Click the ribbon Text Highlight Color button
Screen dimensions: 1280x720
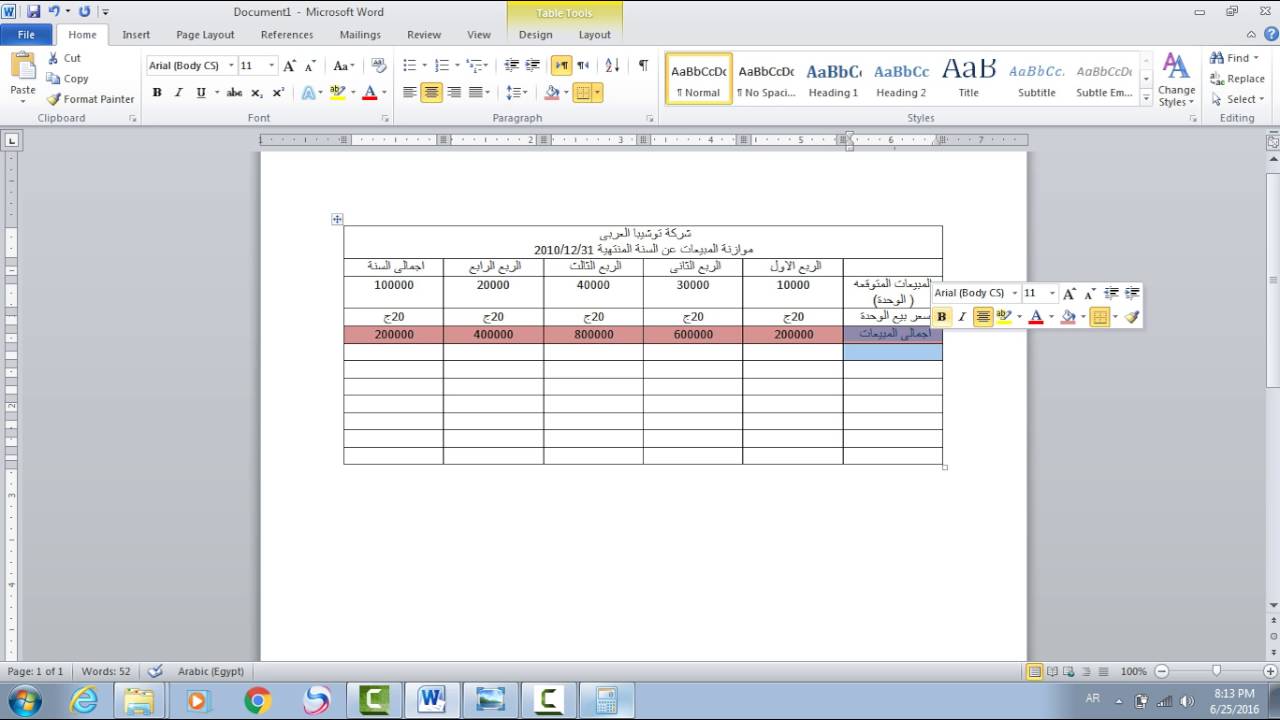[337, 92]
